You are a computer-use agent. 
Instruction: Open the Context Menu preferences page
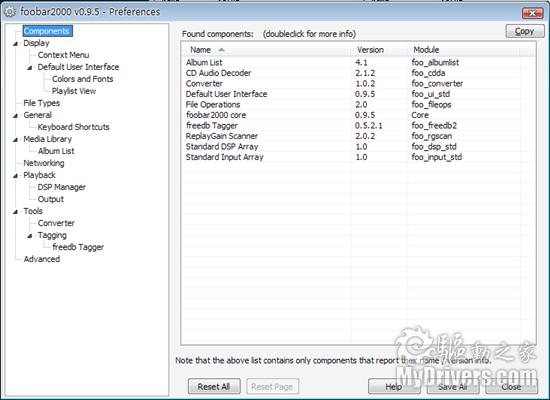click(x=63, y=55)
